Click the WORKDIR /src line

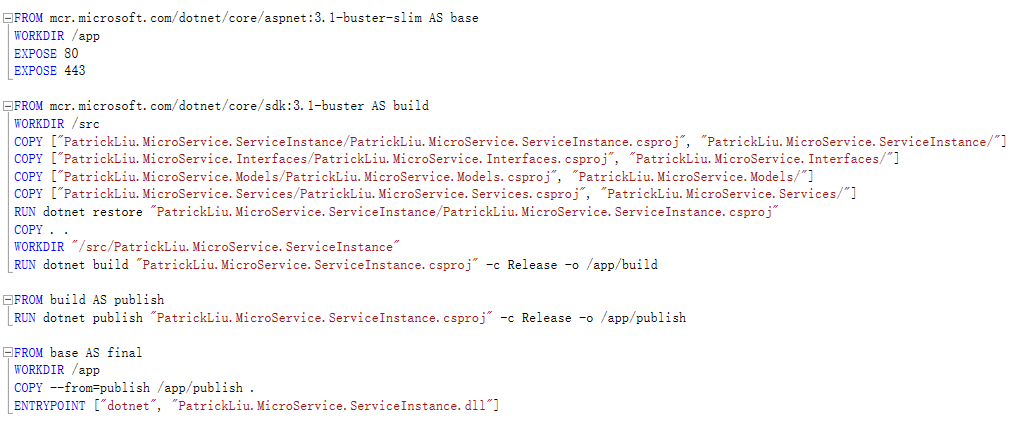(x=57, y=124)
